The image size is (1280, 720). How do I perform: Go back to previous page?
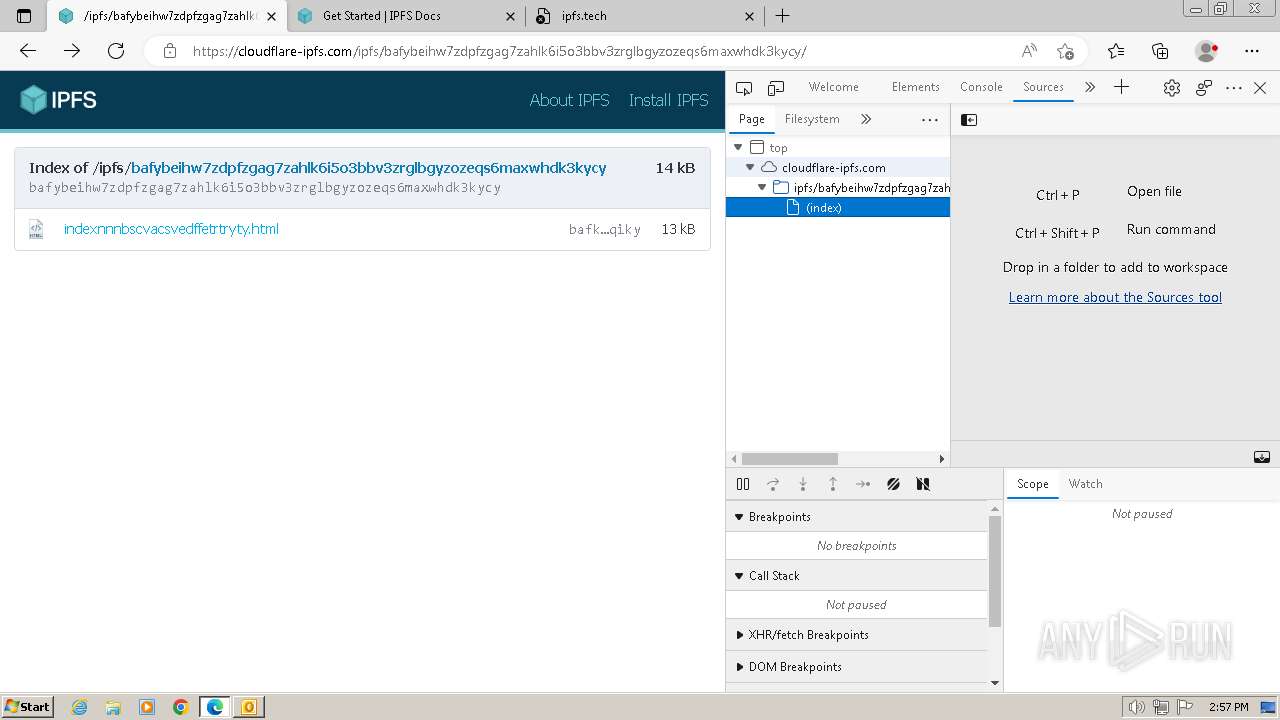tap(28, 51)
